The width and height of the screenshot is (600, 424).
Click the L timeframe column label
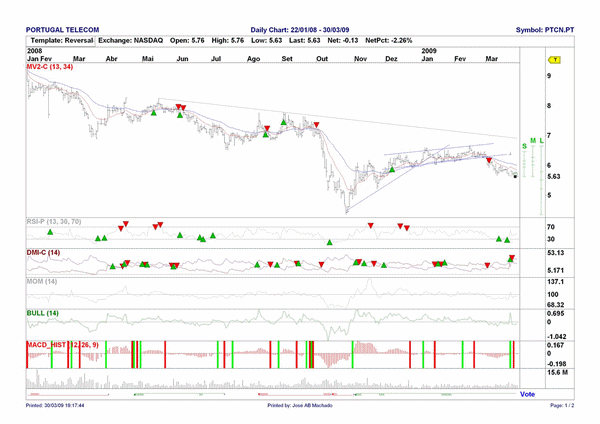tap(541, 141)
